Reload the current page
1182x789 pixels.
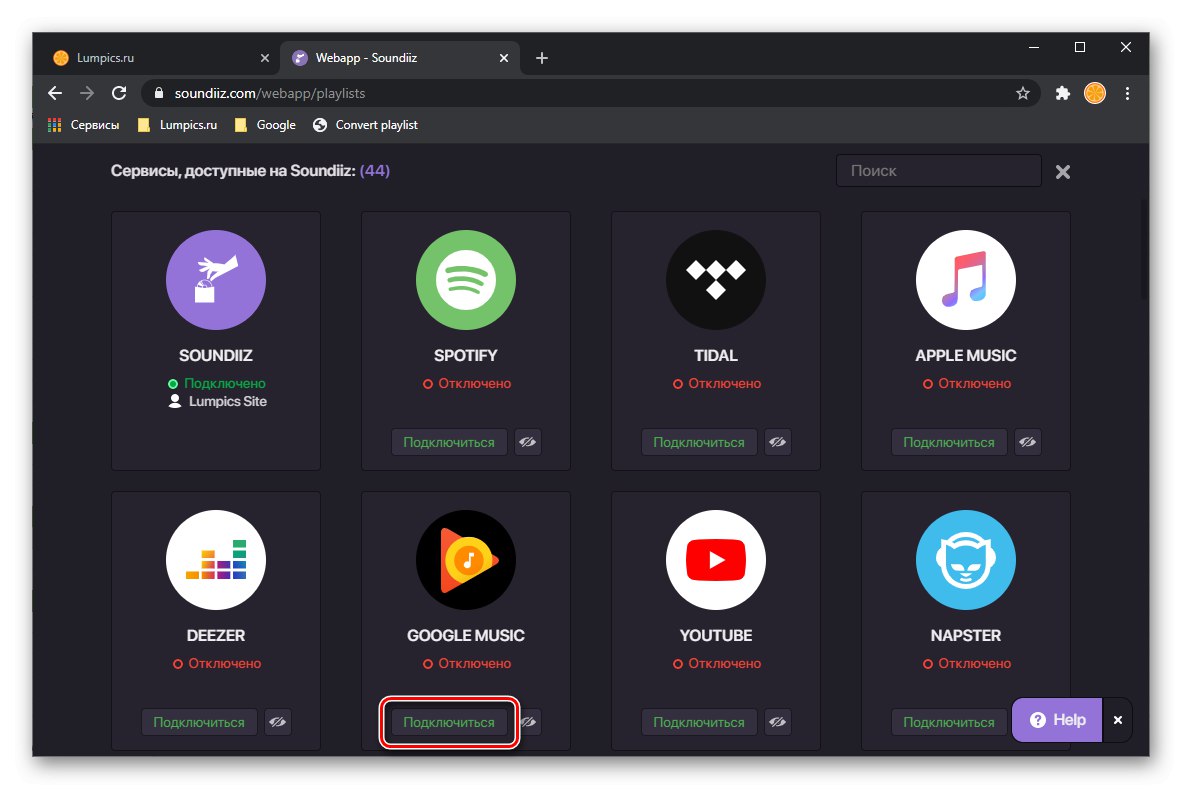[119, 93]
